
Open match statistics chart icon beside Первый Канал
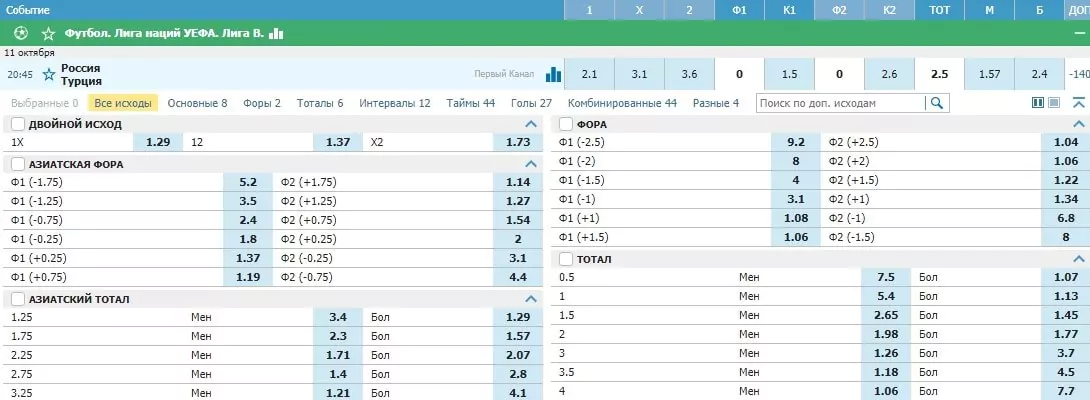tap(553, 74)
